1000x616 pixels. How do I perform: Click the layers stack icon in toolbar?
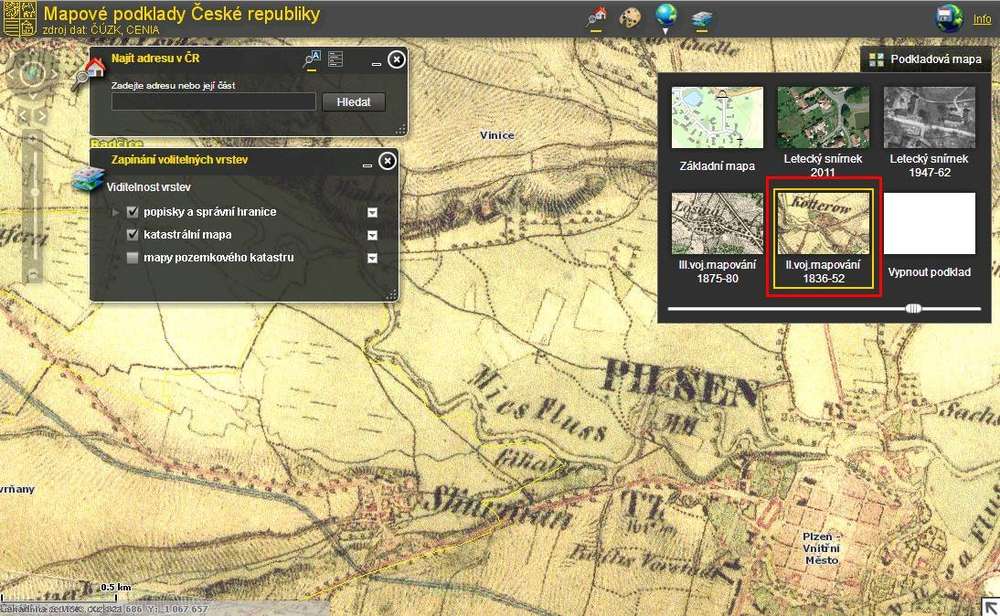coord(702,18)
